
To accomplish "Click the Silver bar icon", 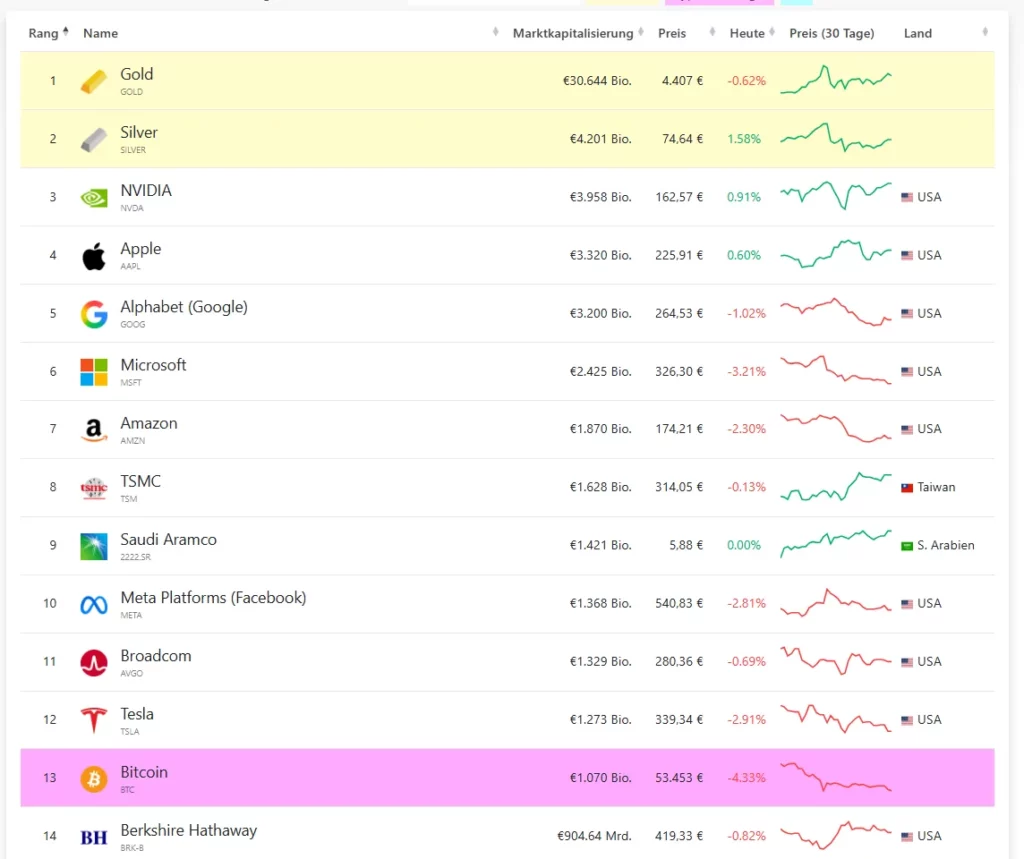I will pyautogui.click(x=94, y=140).
